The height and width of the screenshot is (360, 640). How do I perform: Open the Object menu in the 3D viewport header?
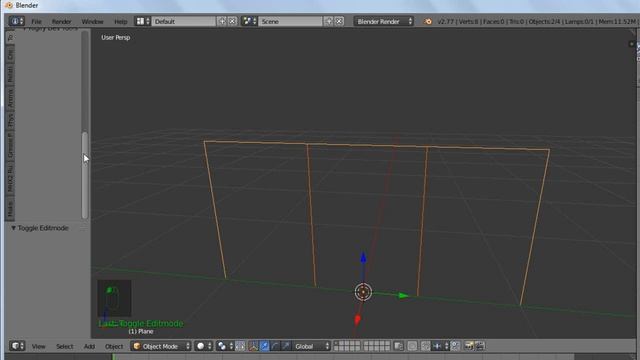[114, 346]
